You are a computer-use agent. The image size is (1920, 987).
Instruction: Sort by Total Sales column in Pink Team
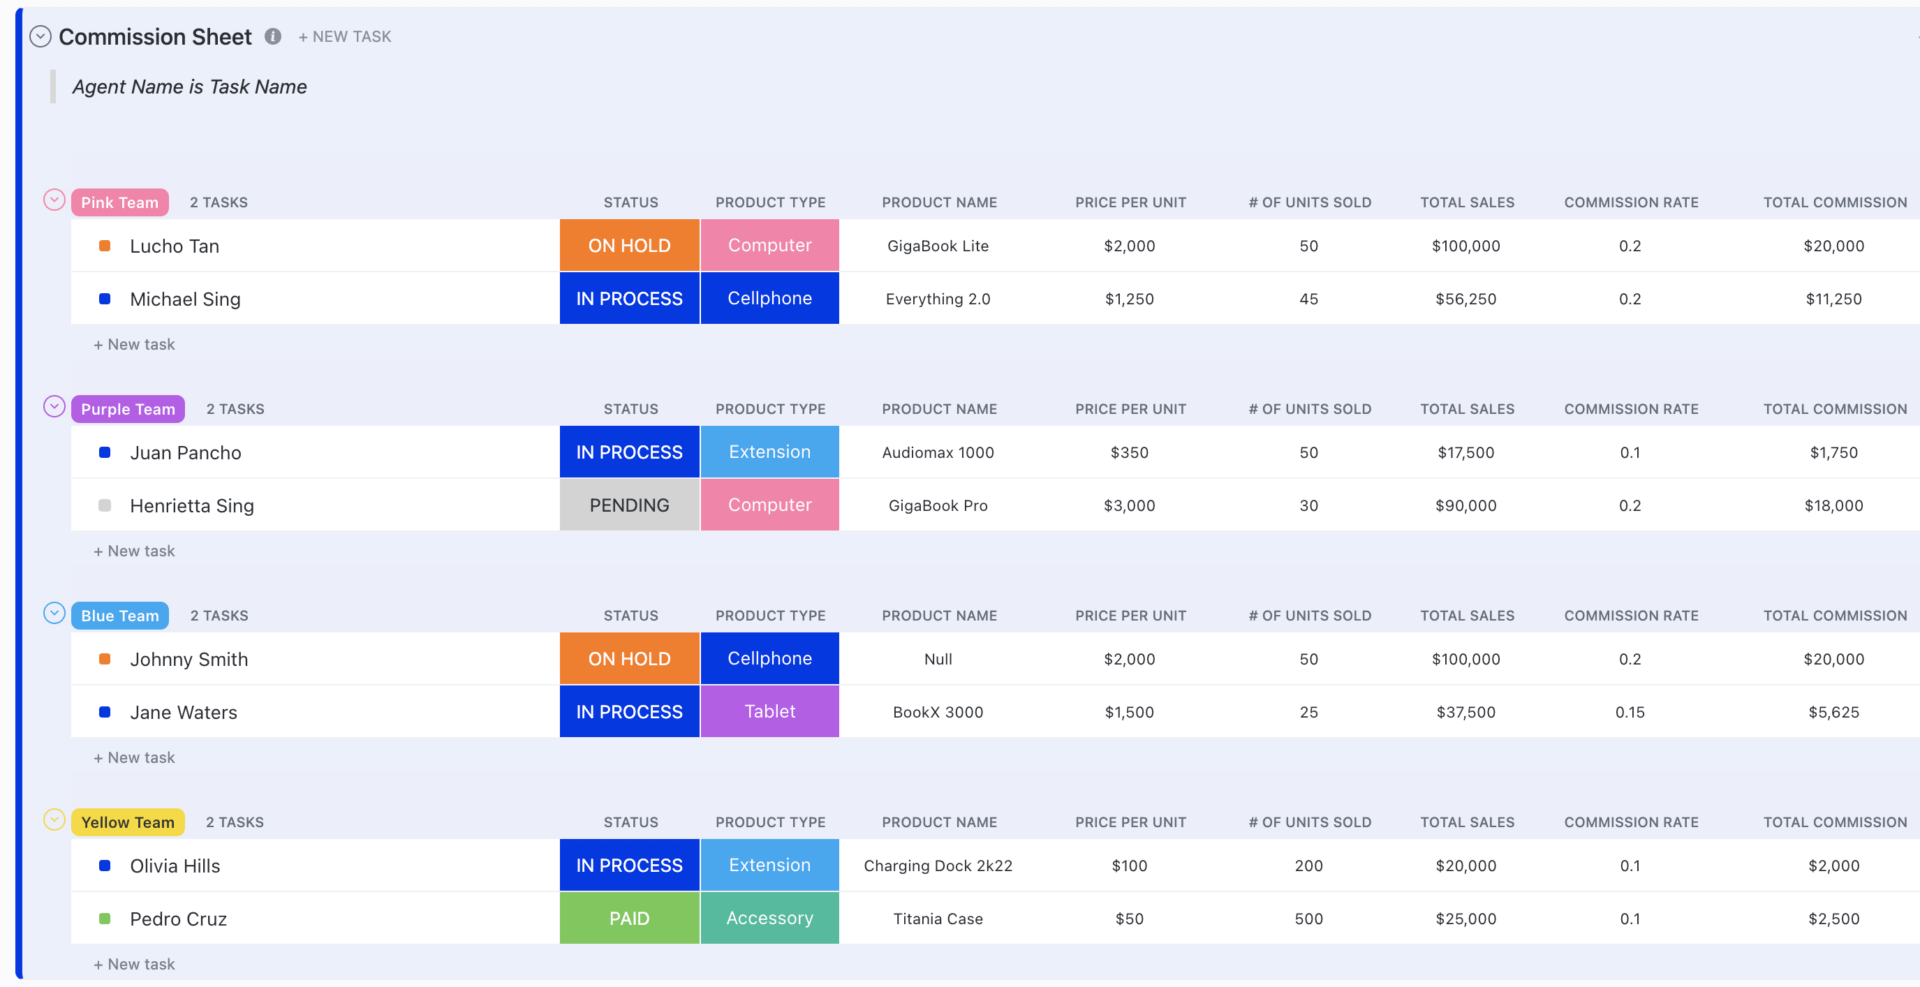coord(1467,203)
